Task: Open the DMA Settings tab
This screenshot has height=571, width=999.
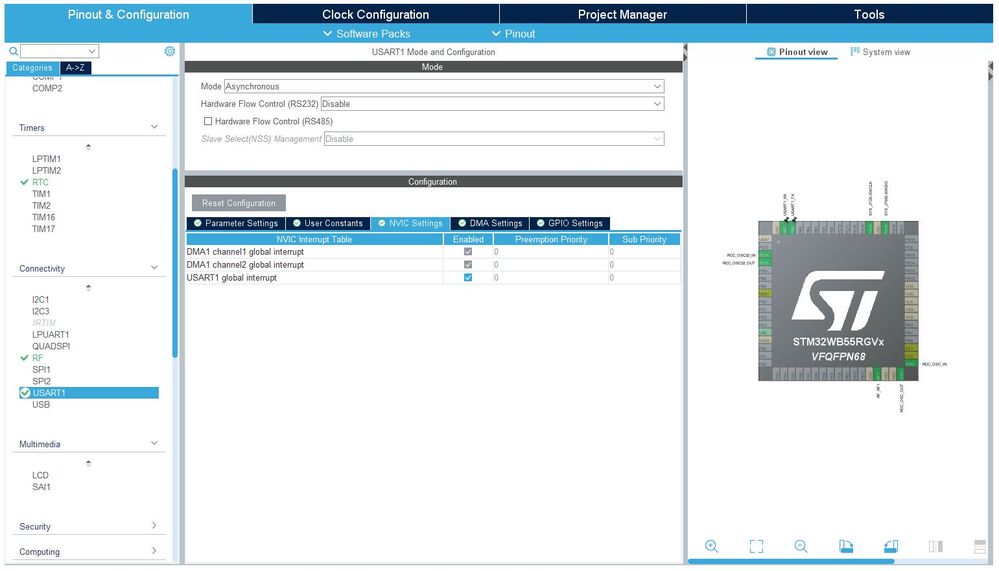Action: [490, 223]
